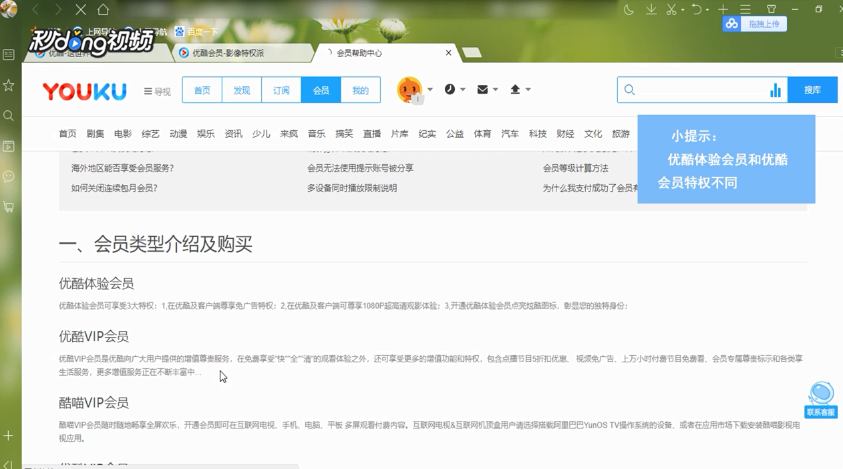Open the 会员无法使用提示账号被分享 link
This screenshot has height=469, width=843.
tap(360, 168)
